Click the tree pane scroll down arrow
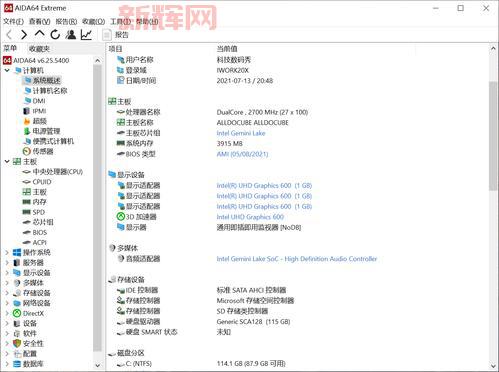 point(97,365)
